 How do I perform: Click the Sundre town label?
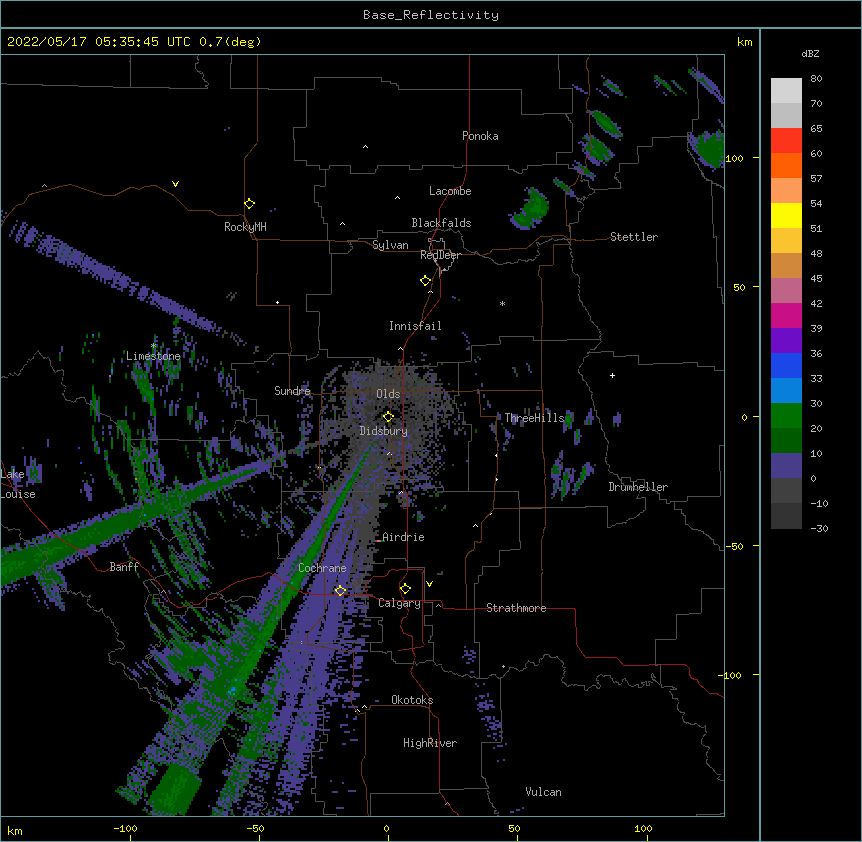point(292,391)
